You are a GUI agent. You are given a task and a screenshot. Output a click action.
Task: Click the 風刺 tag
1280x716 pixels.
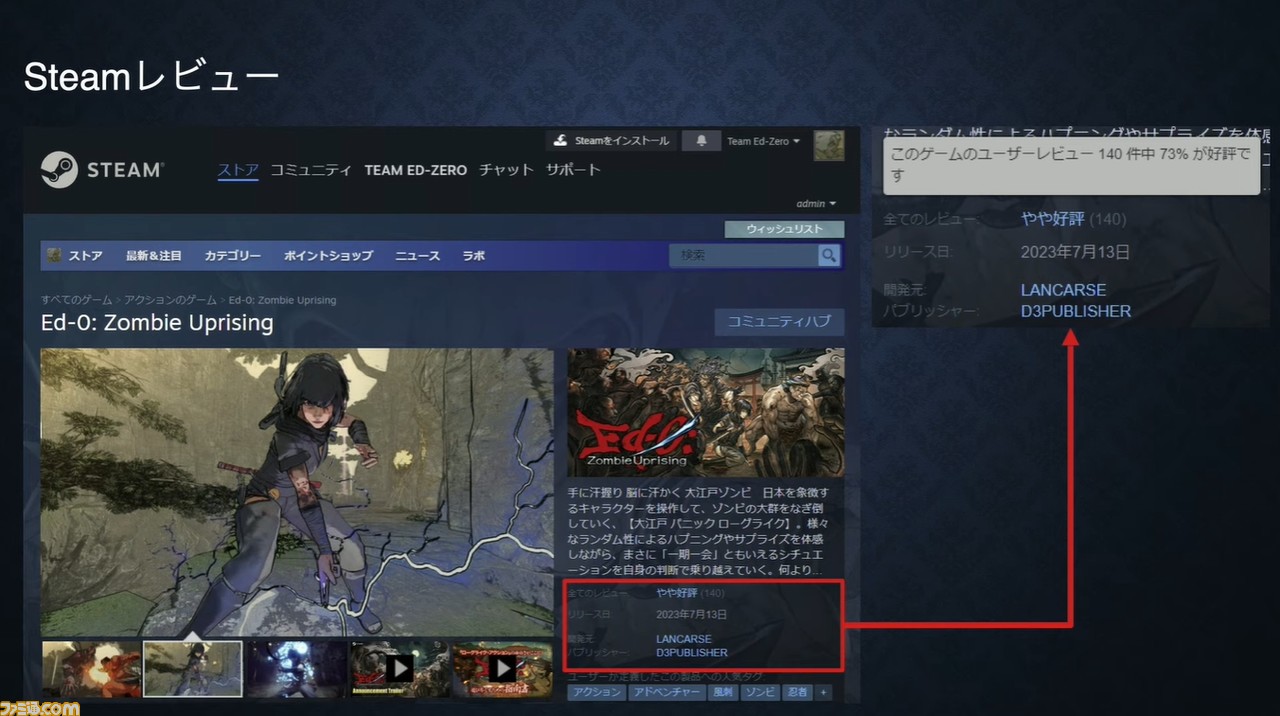pos(722,692)
